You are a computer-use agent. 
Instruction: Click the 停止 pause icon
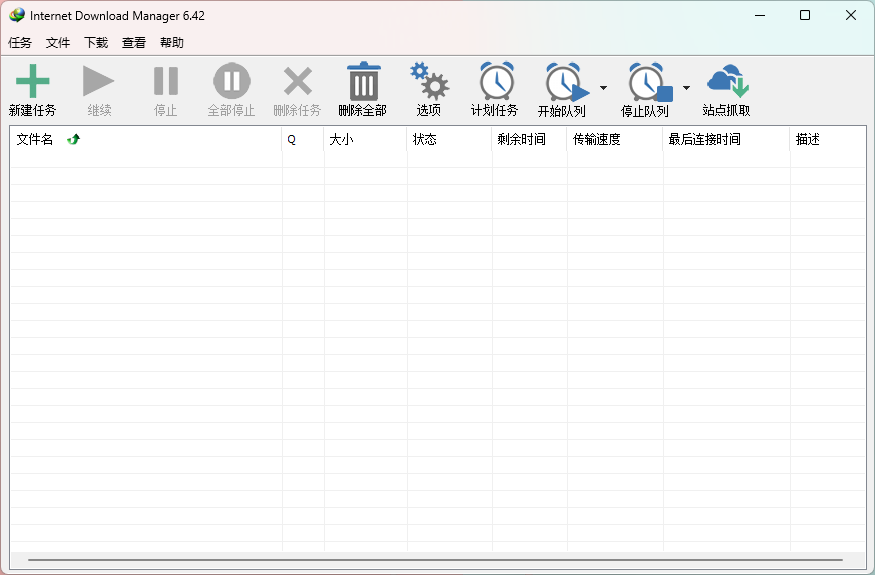(x=166, y=81)
